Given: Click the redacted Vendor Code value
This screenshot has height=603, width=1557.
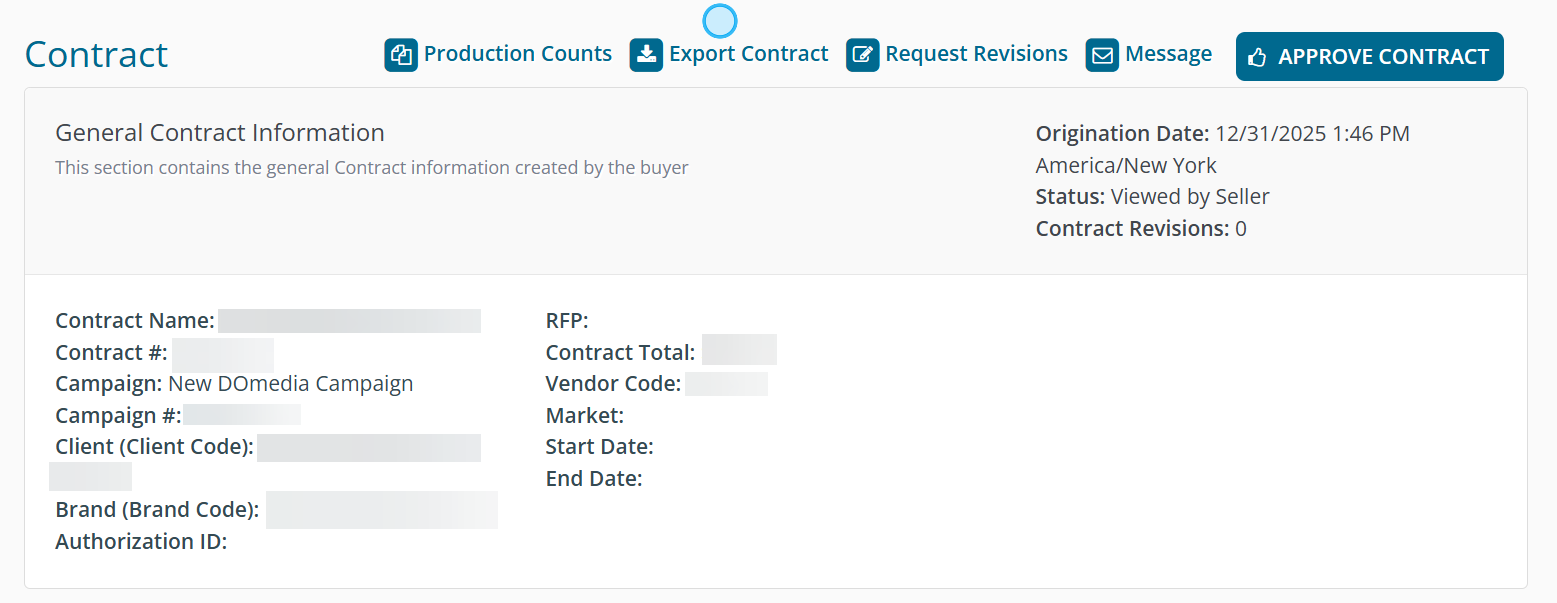Looking at the screenshot, I should click(x=726, y=384).
